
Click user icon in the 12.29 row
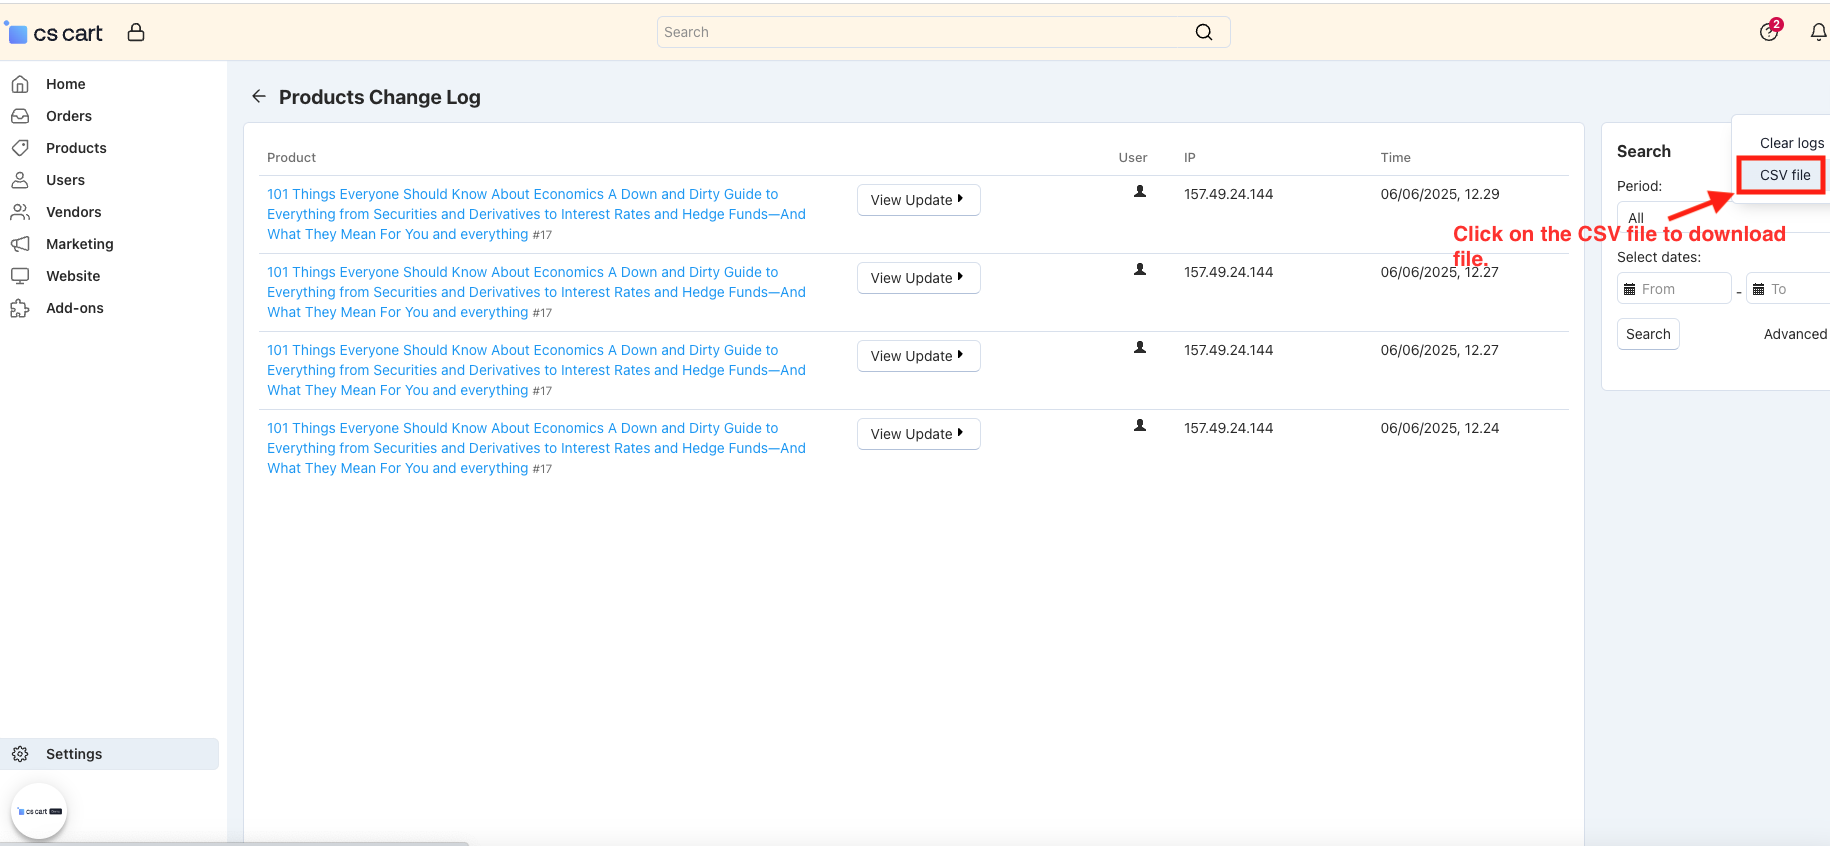(x=1140, y=191)
